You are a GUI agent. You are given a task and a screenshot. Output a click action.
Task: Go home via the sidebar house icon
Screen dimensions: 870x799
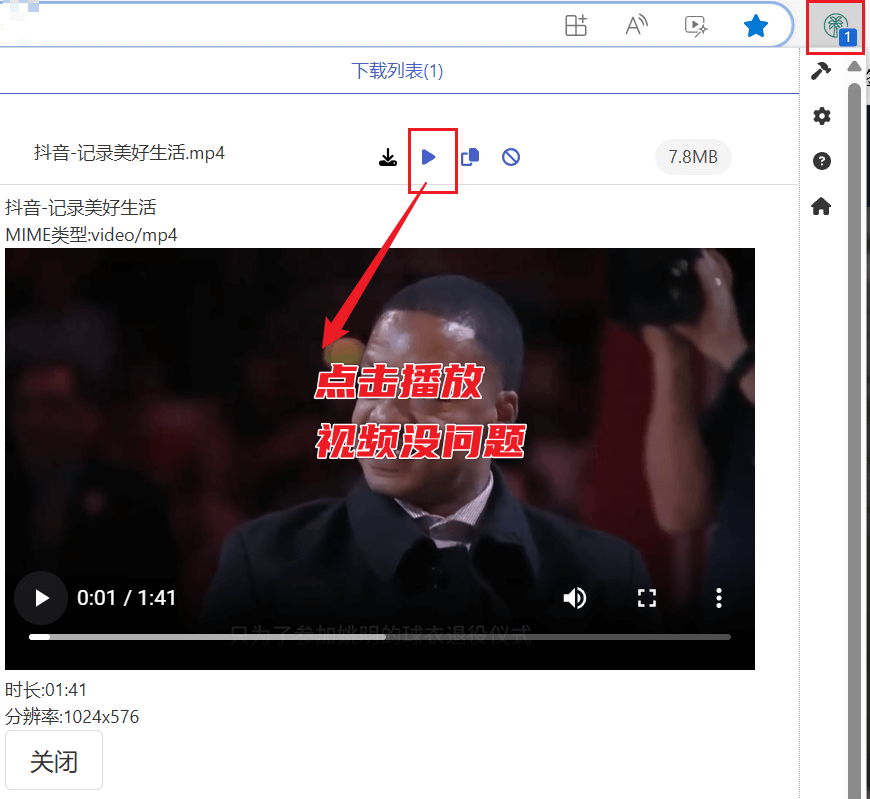tap(821, 206)
